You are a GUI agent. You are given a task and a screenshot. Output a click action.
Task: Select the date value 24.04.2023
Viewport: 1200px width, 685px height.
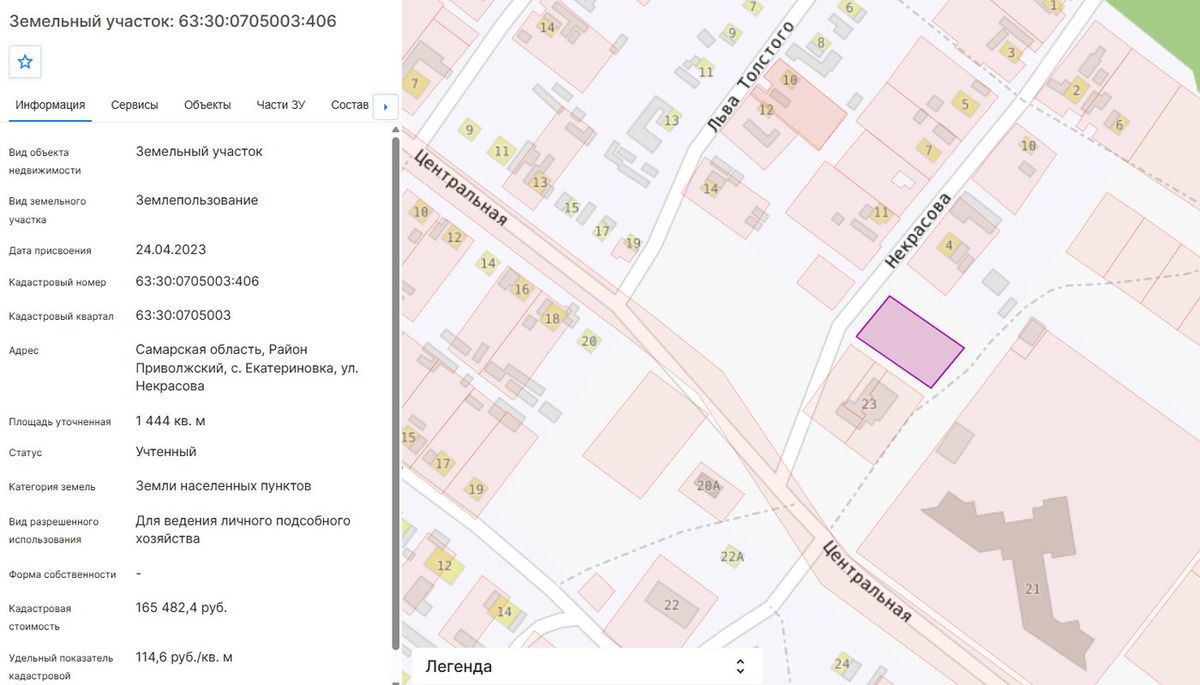171,249
